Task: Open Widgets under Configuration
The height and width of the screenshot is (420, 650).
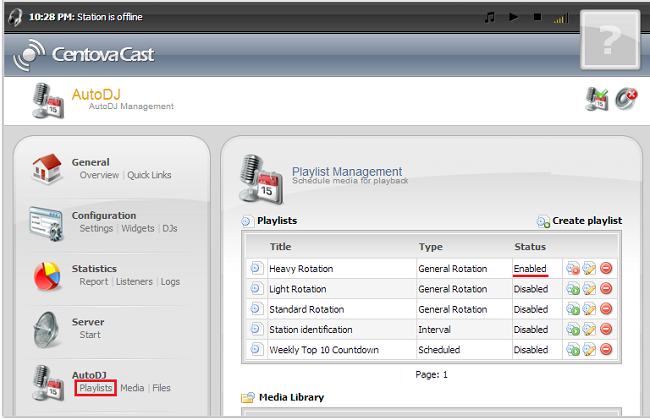Action: (138, 228)
